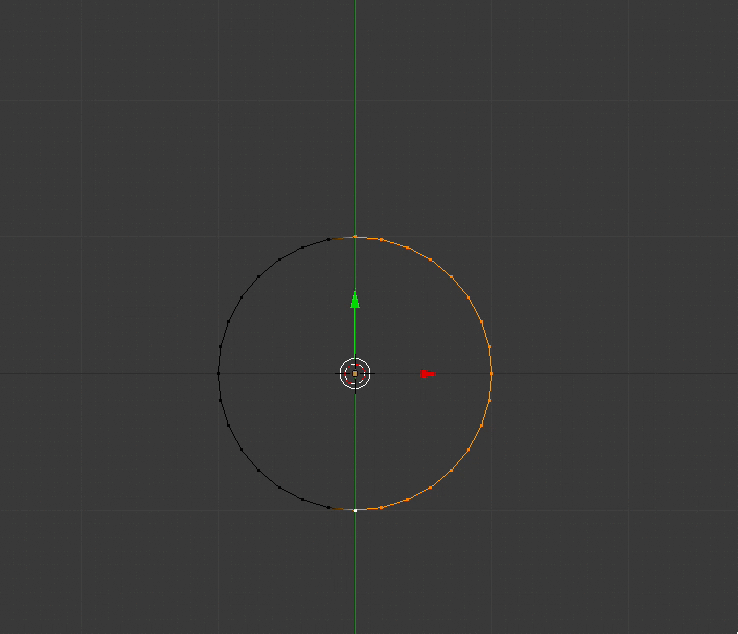
Task: Grab the red X-axis manipulator handle
Action: point(427,374)
